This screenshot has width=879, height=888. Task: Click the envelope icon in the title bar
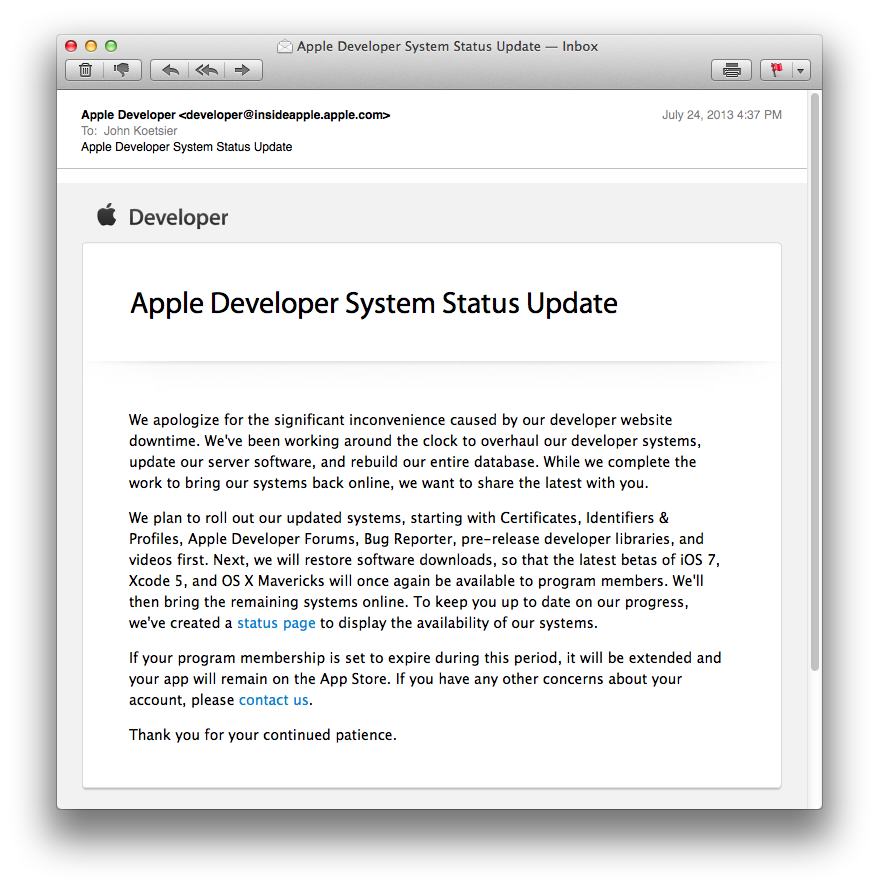(284, 46)
